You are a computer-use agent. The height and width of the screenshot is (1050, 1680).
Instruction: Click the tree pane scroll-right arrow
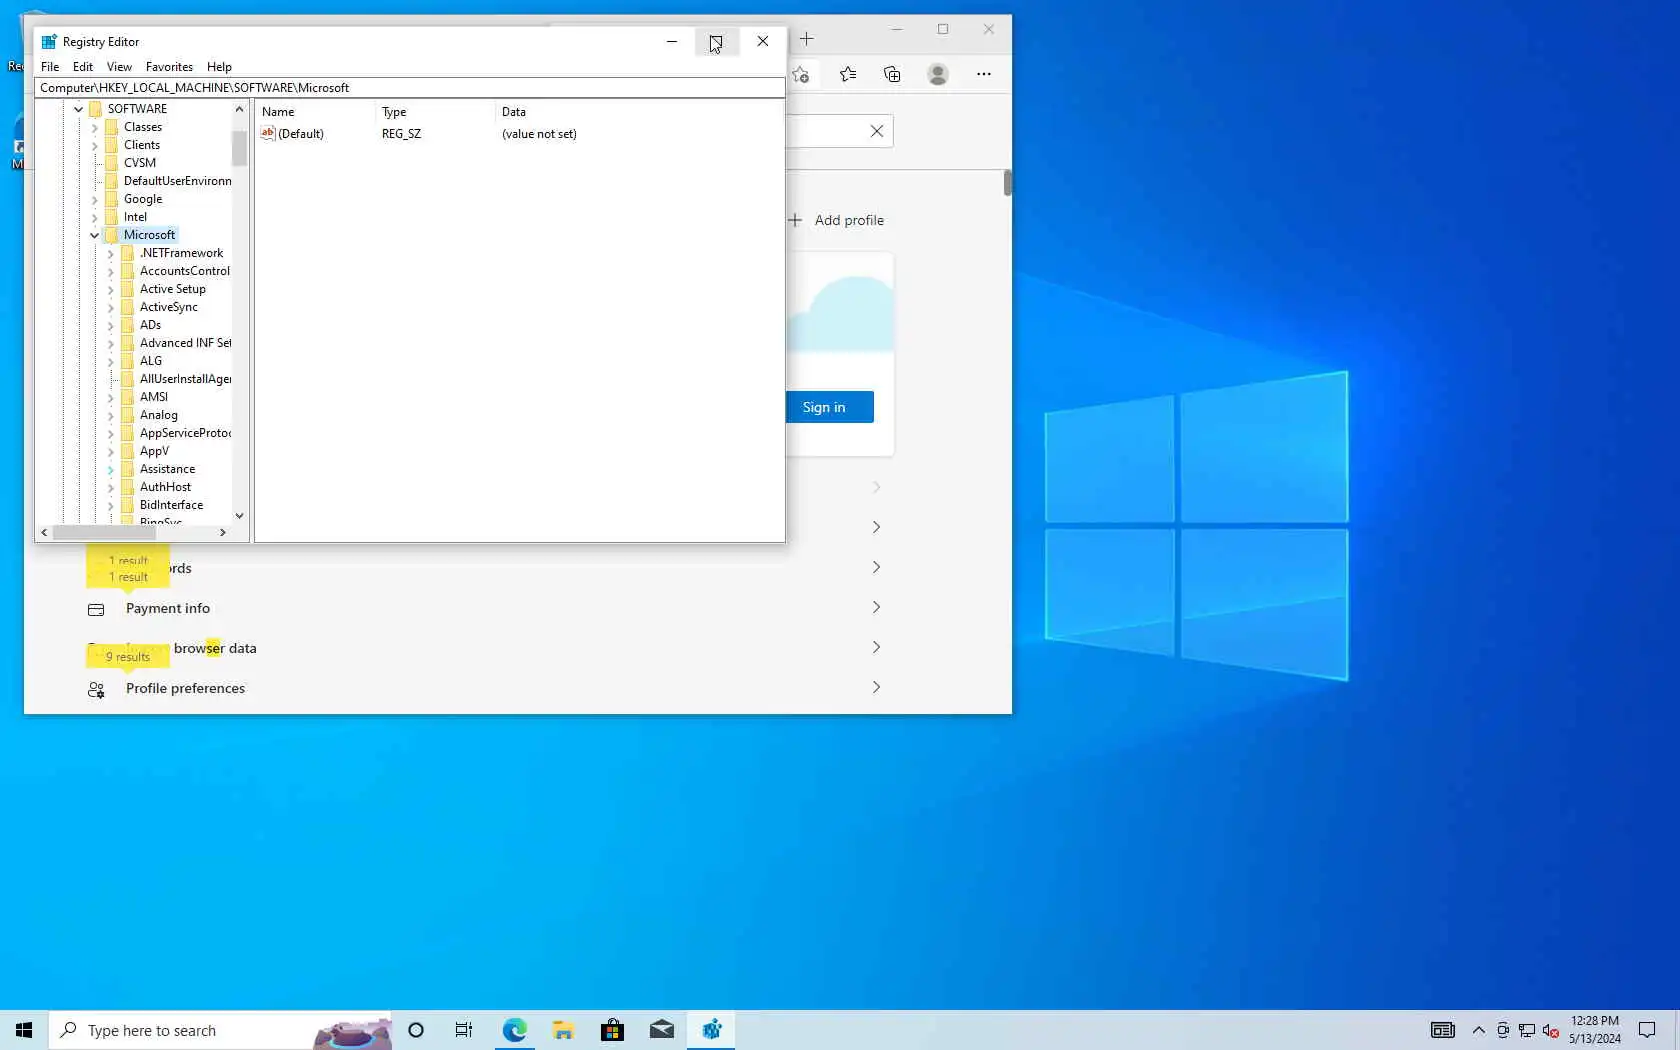(x=222, y=533)
